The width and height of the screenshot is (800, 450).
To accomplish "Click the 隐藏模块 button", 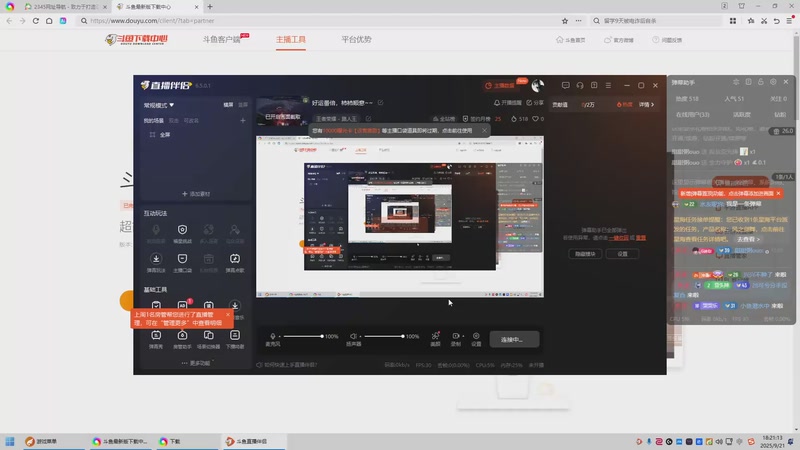I will [x=585, y=254].
